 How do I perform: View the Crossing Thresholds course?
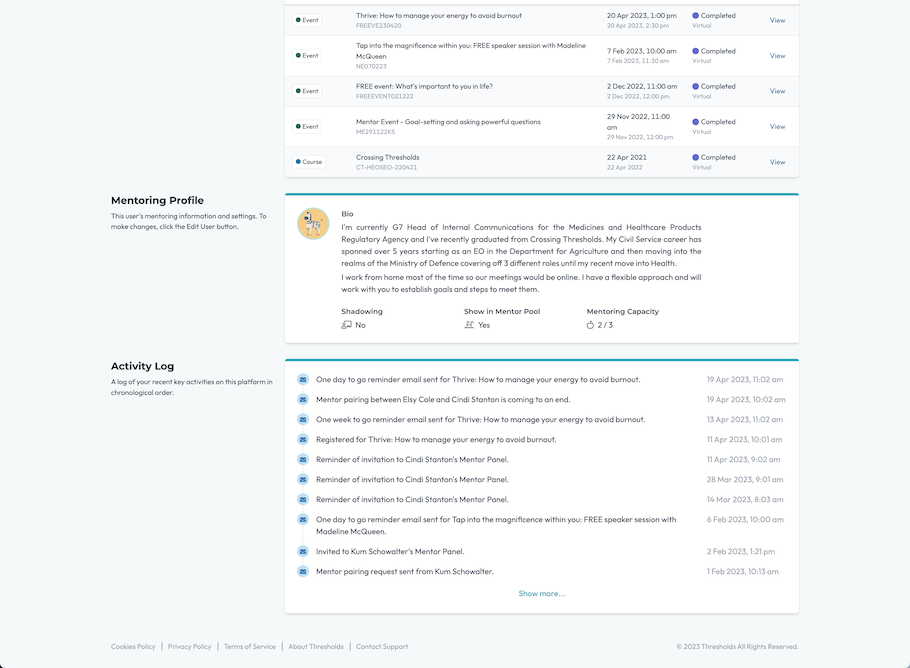(777, 162)
